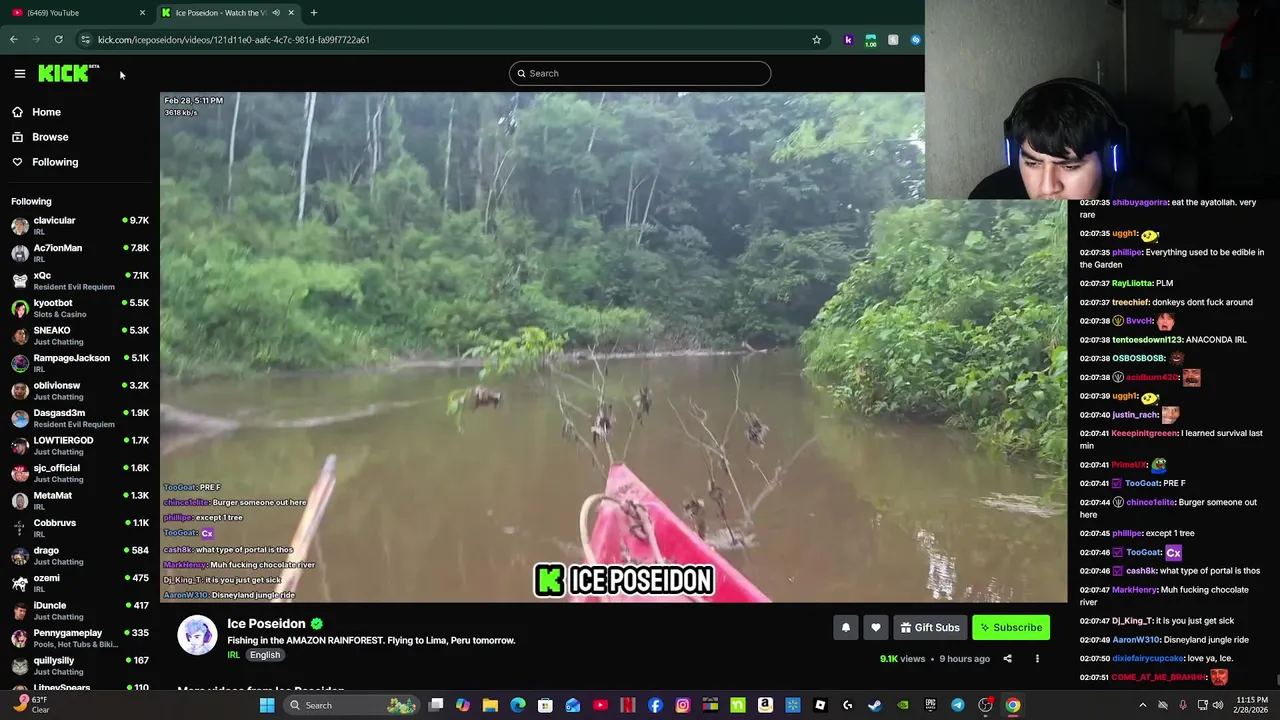Open Netflix from the taskbar
The height and width of the screenshot is (720, 1280).
coord(627,705)
